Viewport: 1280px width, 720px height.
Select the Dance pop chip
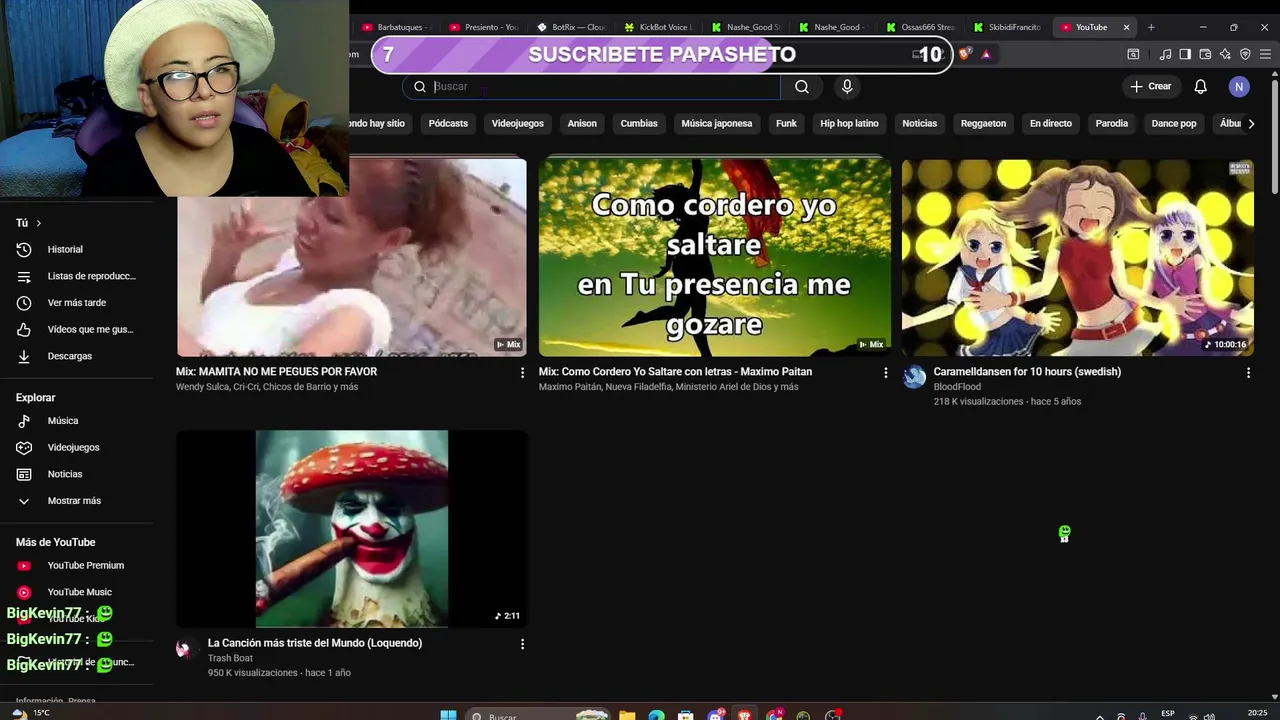(x=1174, y=124)
